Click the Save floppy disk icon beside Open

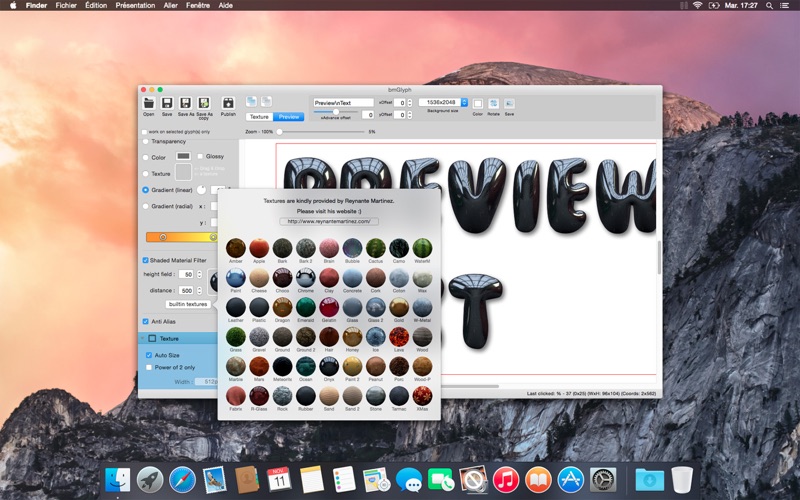click(167, 103)
